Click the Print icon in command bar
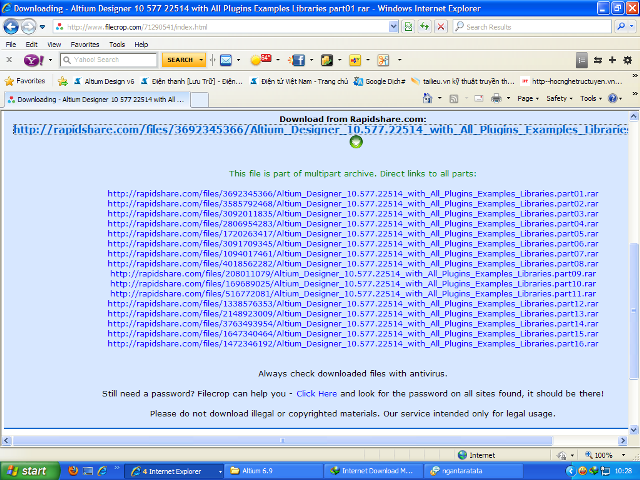This screenshot has width=640, height=480. [x=496, y=98]
